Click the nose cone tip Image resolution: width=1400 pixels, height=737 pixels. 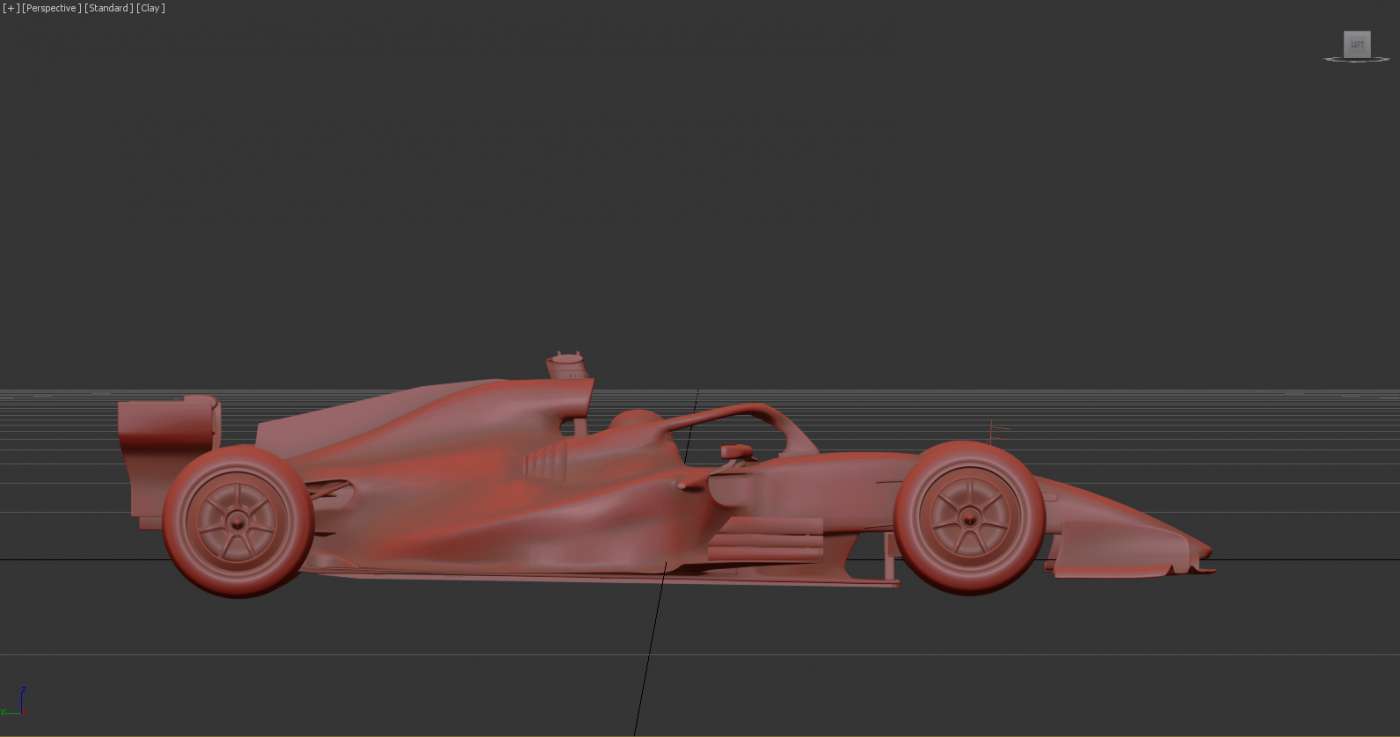click(1205, 552)
